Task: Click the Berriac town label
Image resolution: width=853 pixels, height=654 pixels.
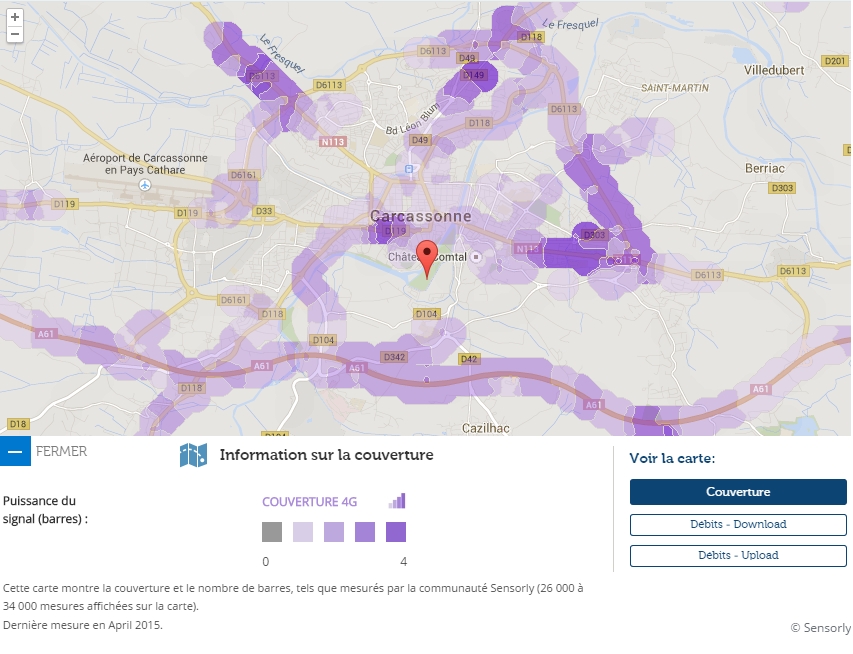Action: pyautogui.click(x=765, y=169)
